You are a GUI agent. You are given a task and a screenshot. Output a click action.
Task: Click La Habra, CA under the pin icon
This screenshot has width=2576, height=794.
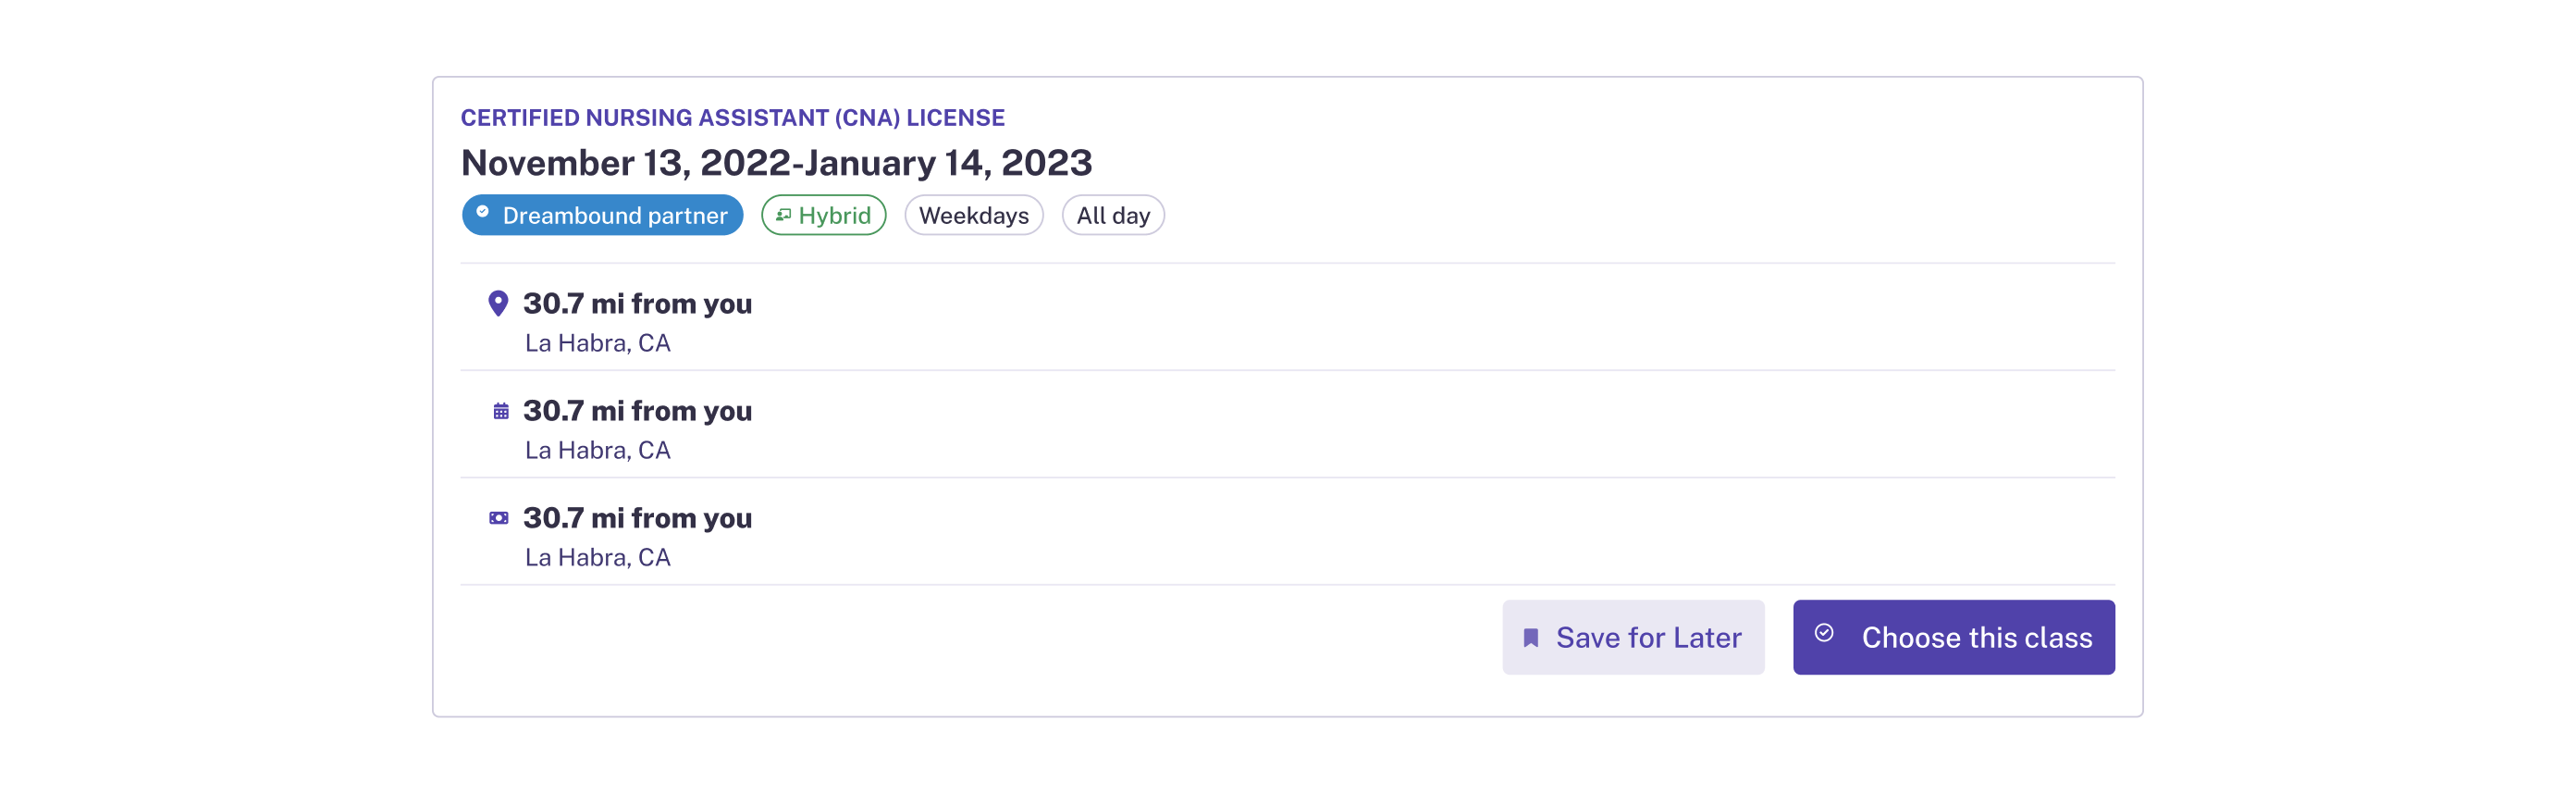597,343
